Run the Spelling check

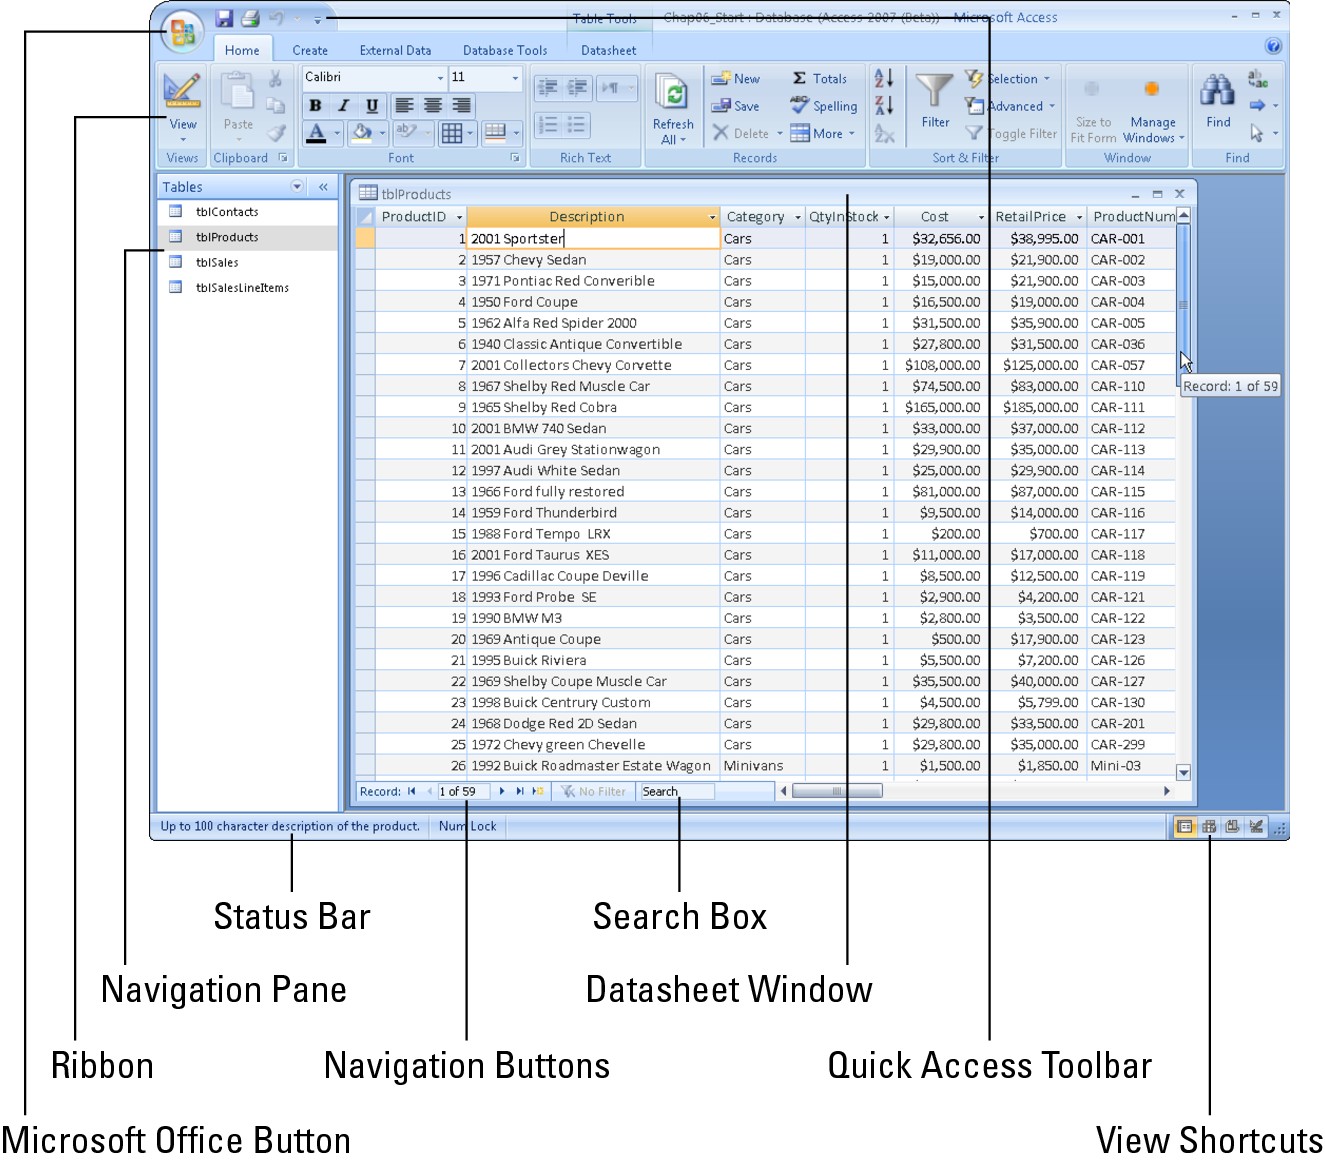pos(823,106)
